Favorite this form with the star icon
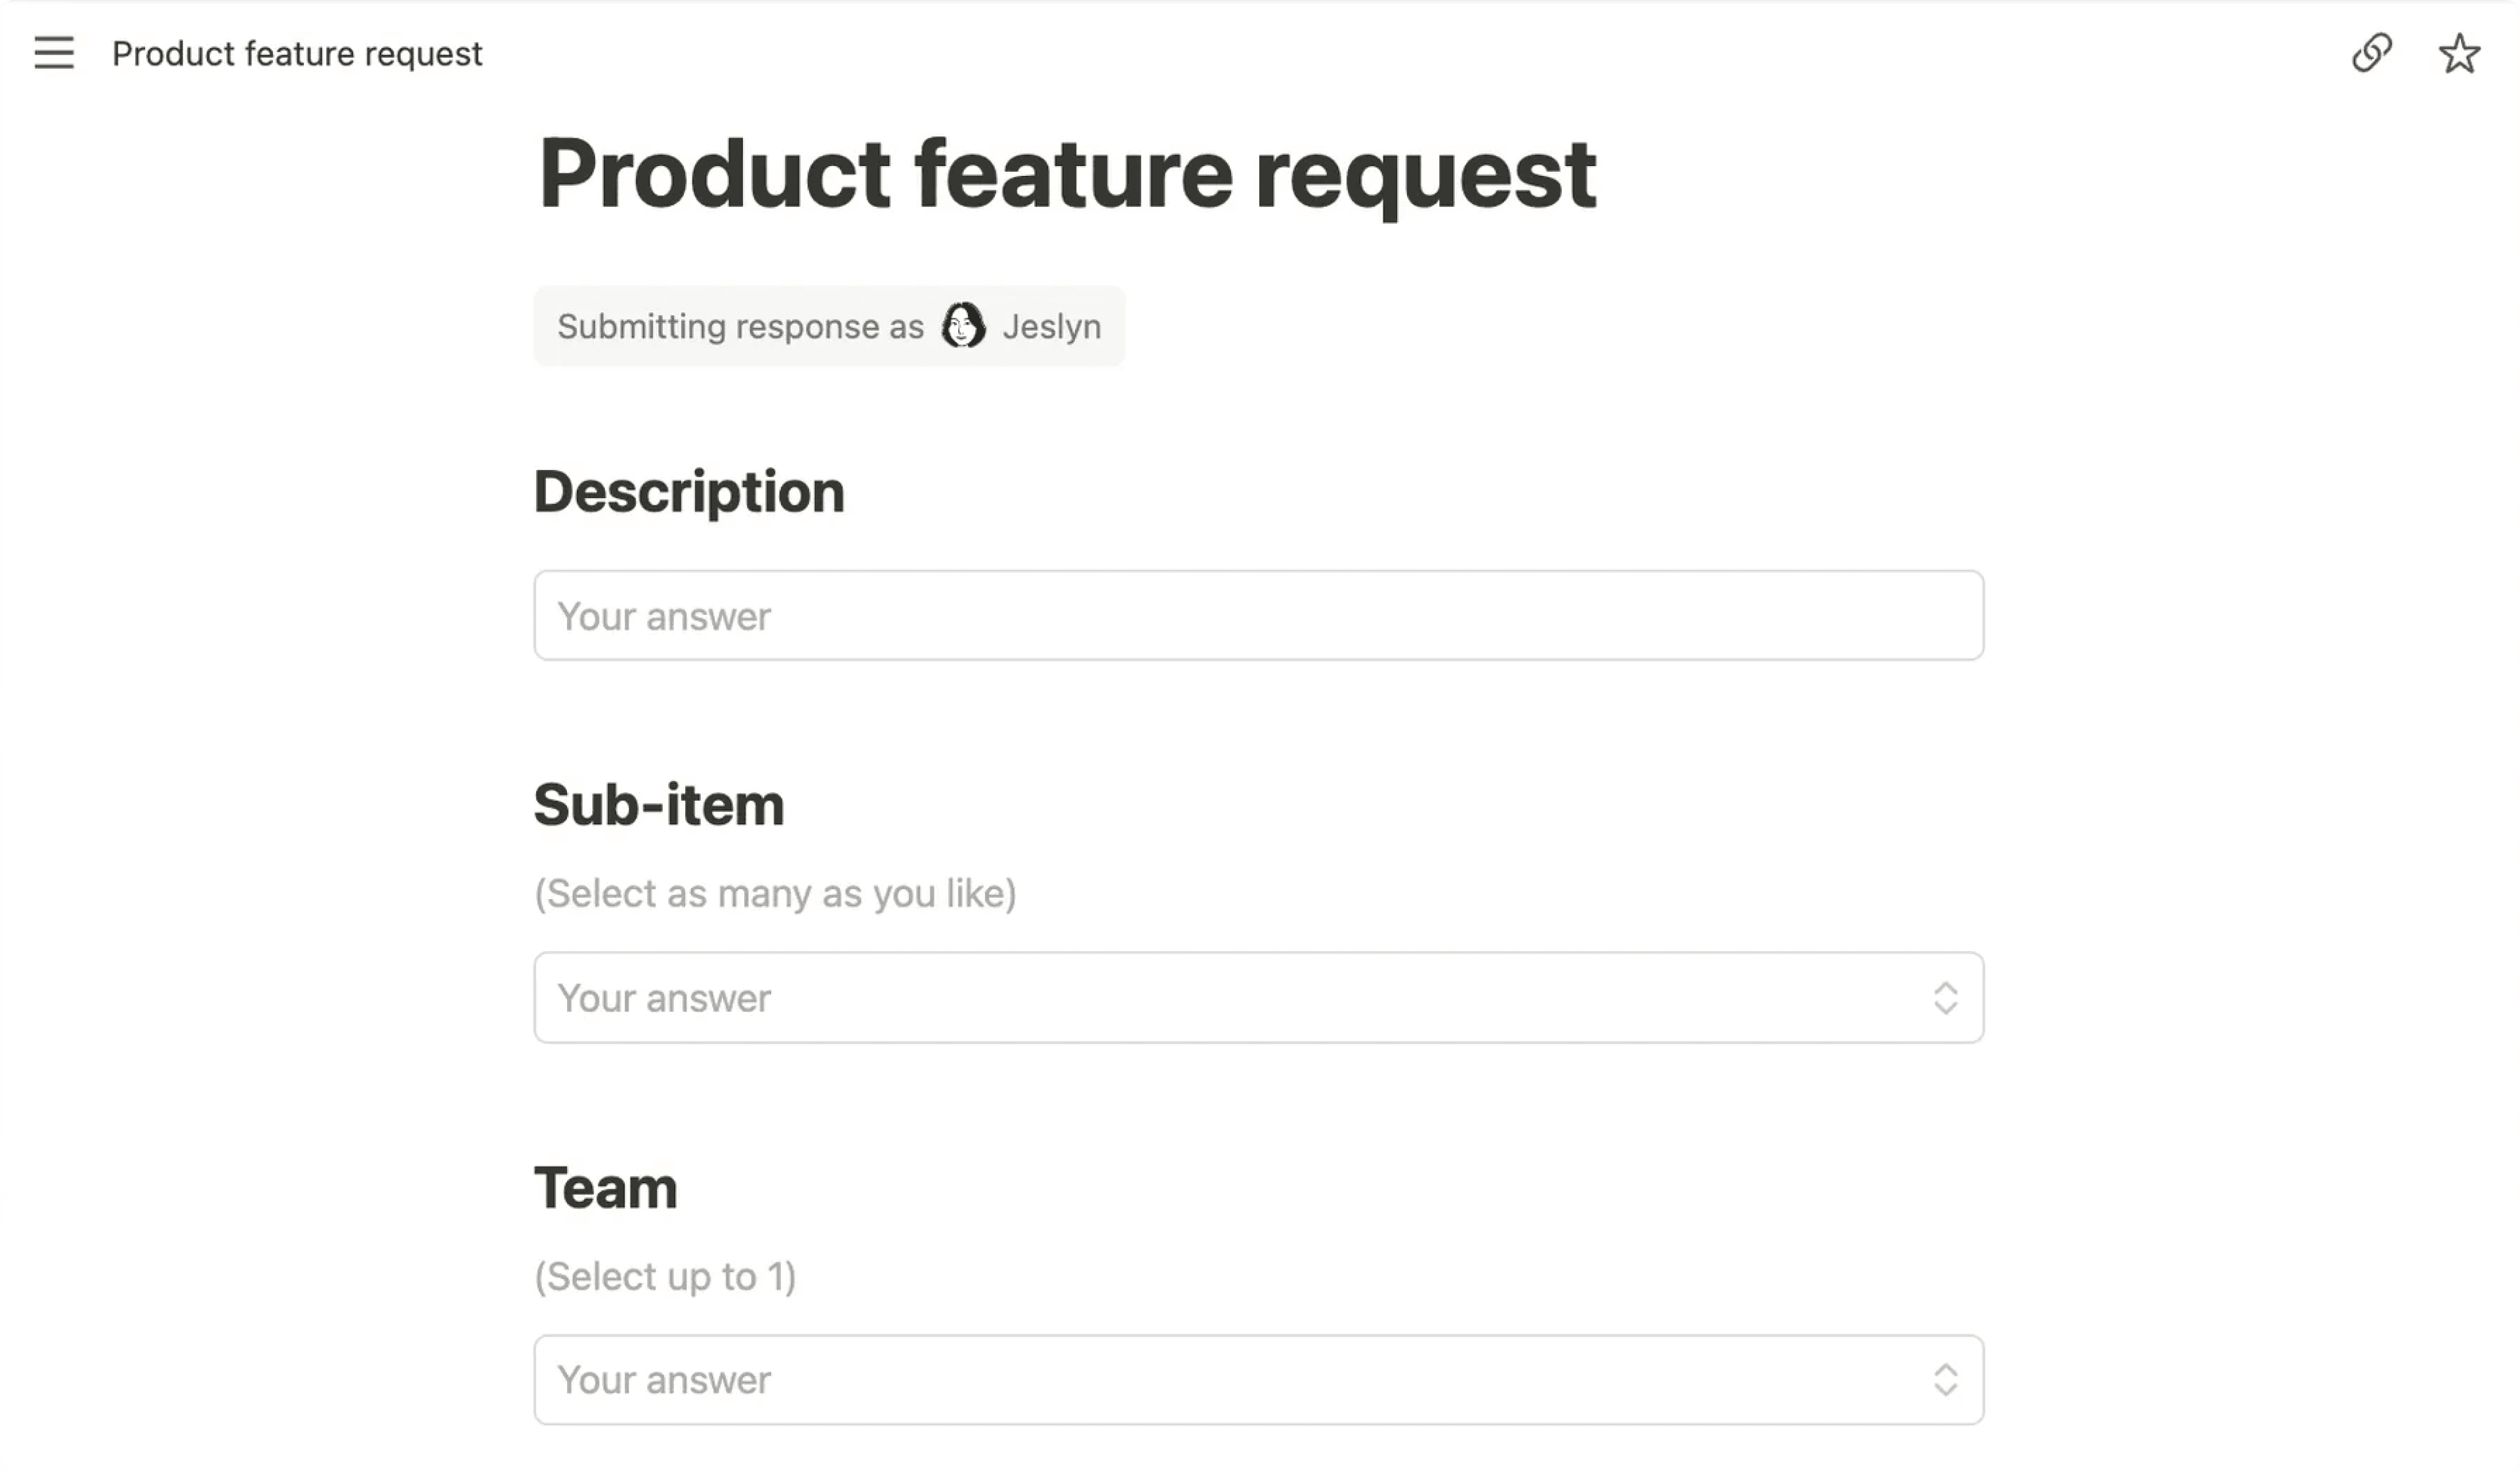2520x1472 pixels. 2458,54
